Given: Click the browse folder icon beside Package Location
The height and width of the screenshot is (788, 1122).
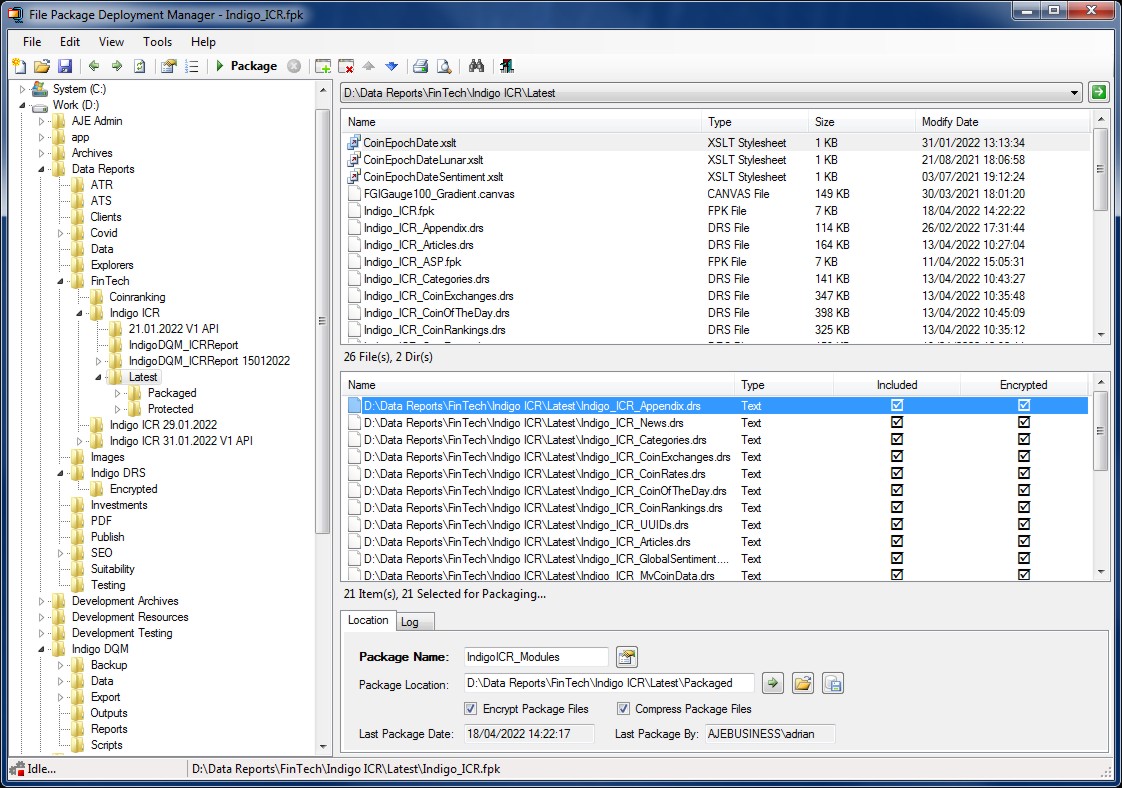Looking at the screenshot, I should (802, 683).
